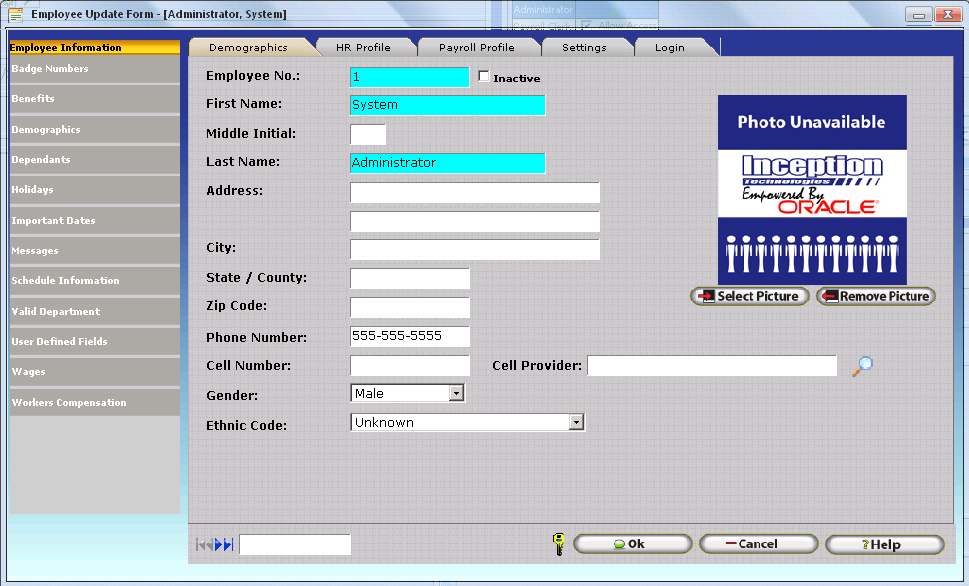Open the Payroll Profile tab

point(476,47)
